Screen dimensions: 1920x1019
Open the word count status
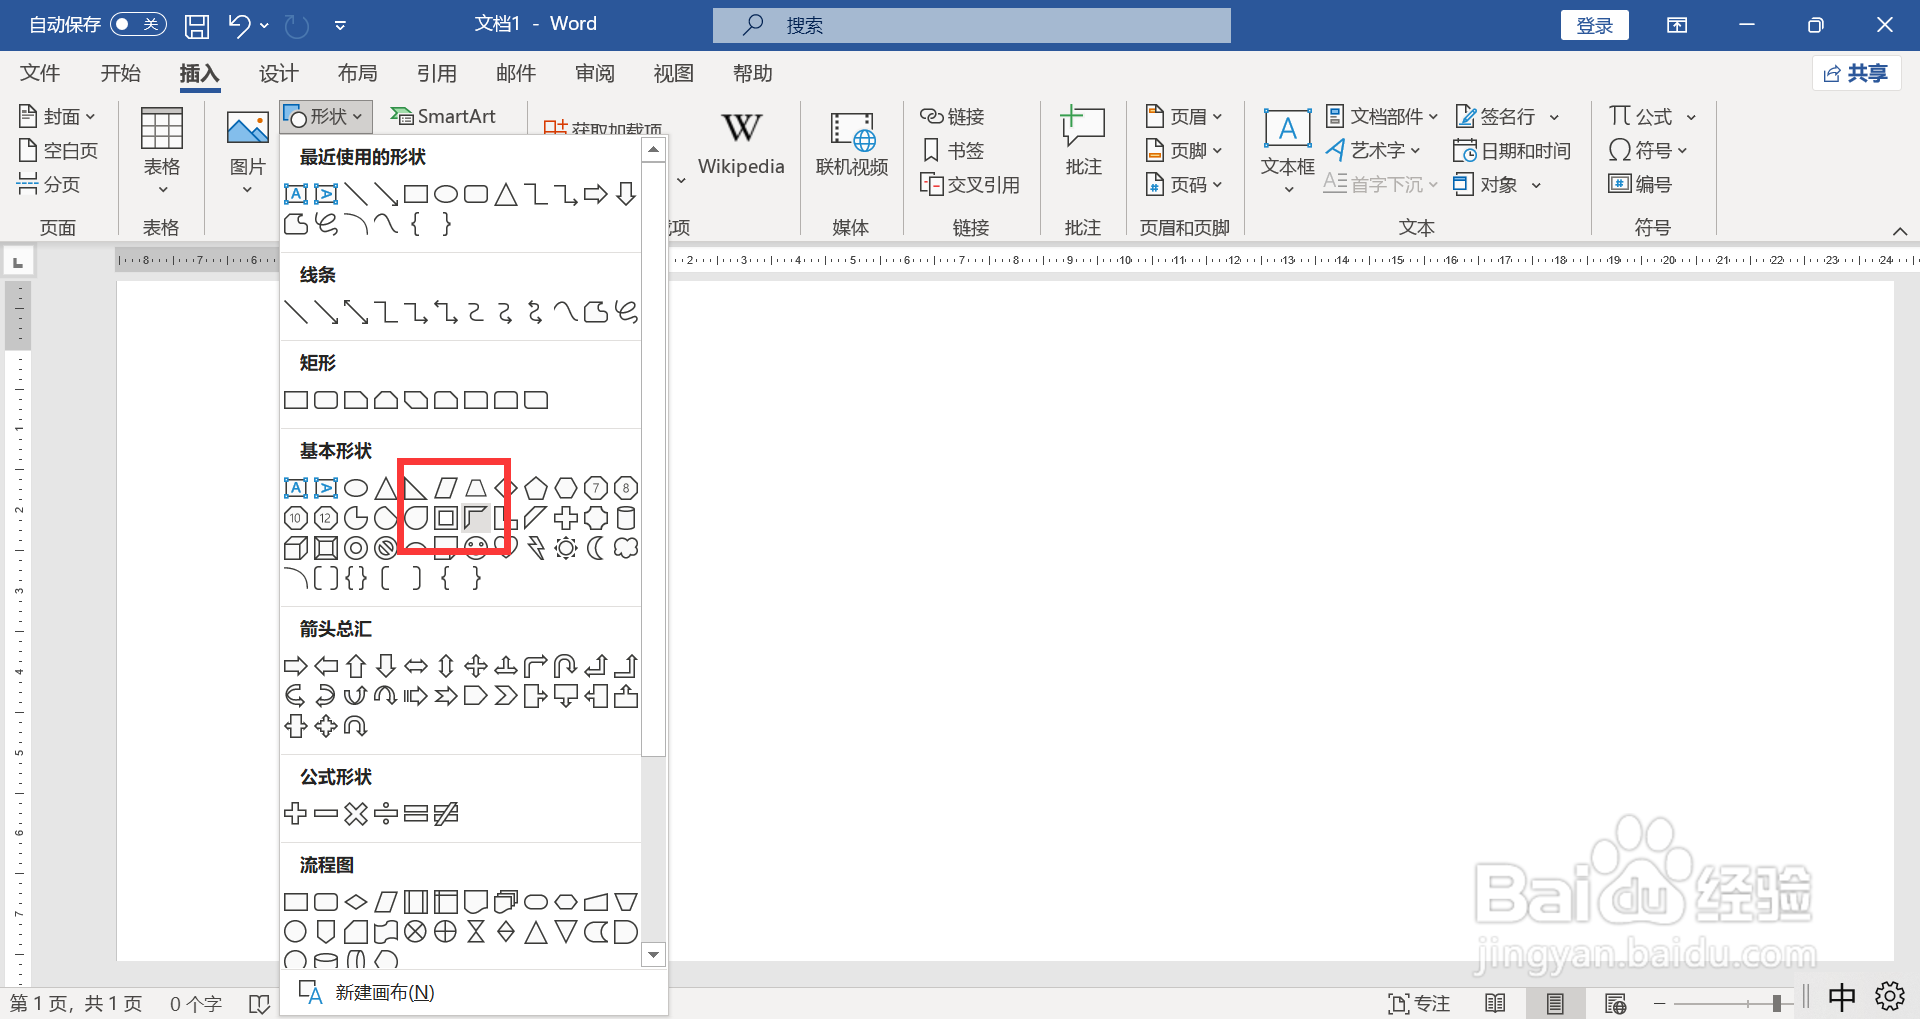pos(196,1003)
